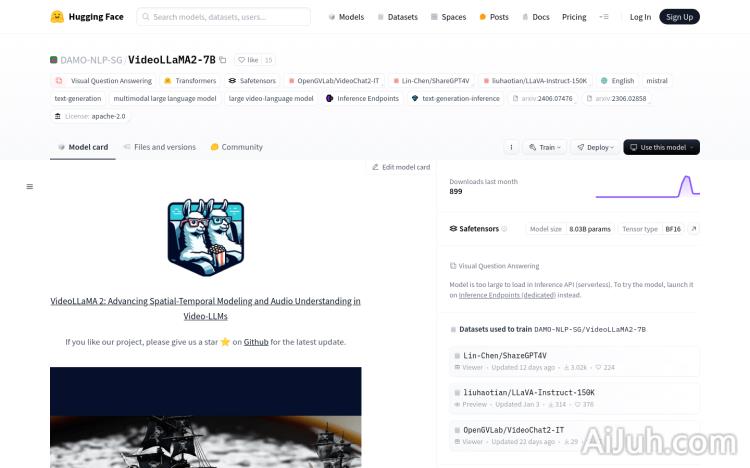
Task: Click the Safetensors info icon
Action: [x=504, y=229]
